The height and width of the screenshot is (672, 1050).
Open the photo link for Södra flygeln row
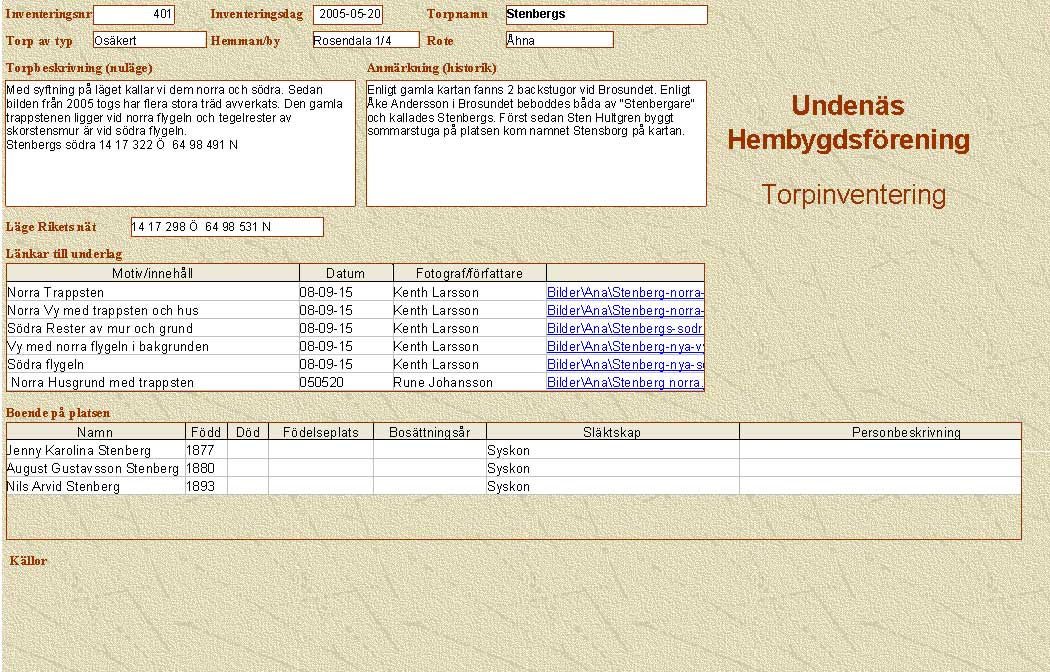[625, 365]
